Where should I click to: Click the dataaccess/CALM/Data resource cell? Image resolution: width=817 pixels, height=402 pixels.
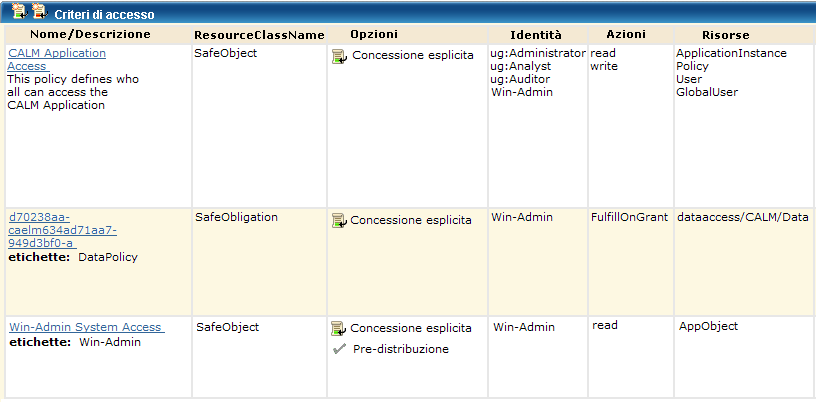click(743, 216)
